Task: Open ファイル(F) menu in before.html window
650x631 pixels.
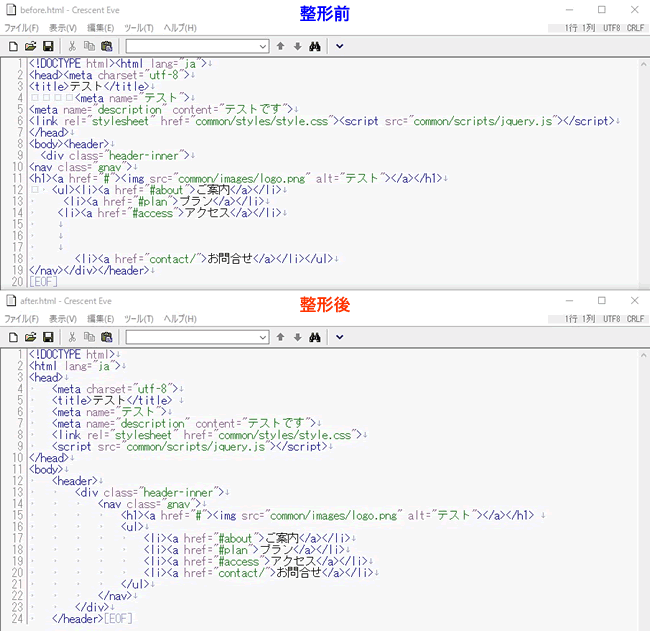Action: tap(22, 28)
